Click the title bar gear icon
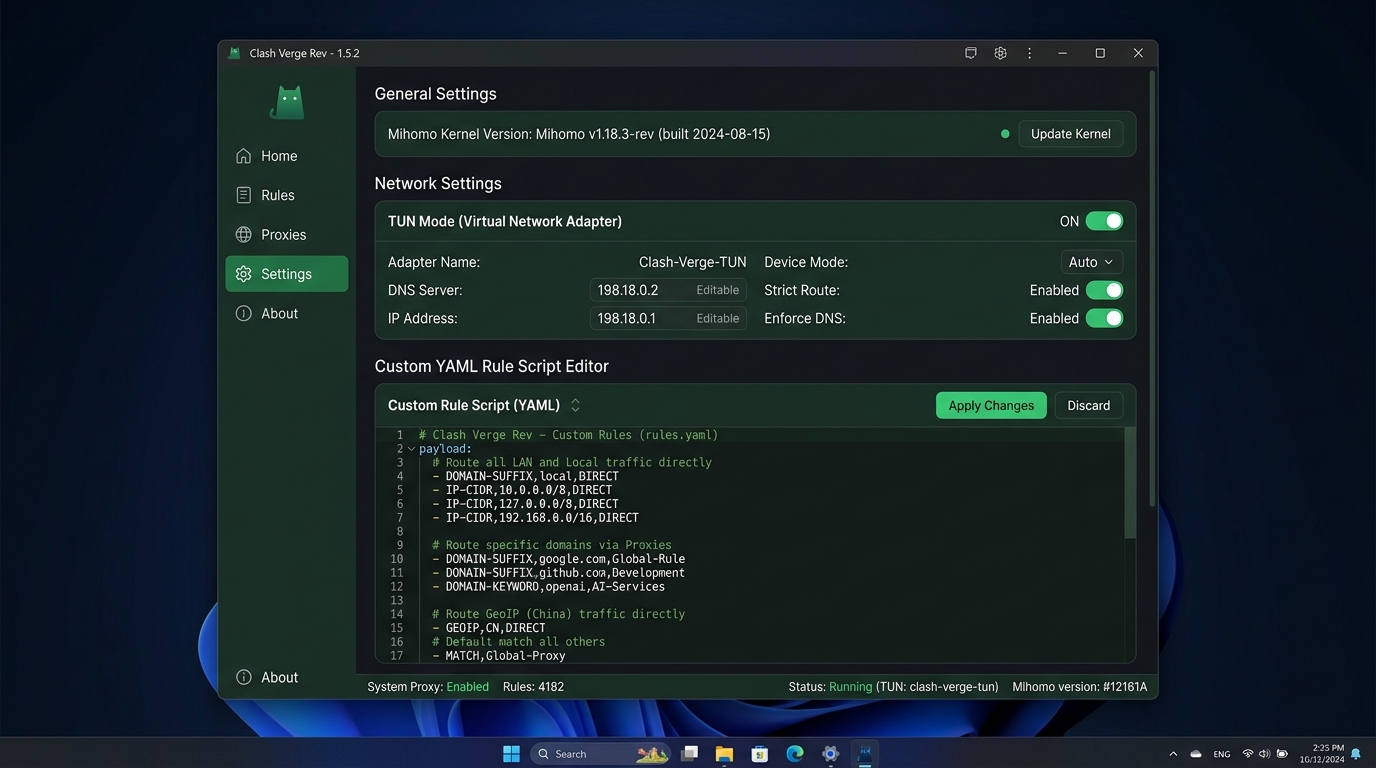 pyautogui.click(x=1000, y=53)
